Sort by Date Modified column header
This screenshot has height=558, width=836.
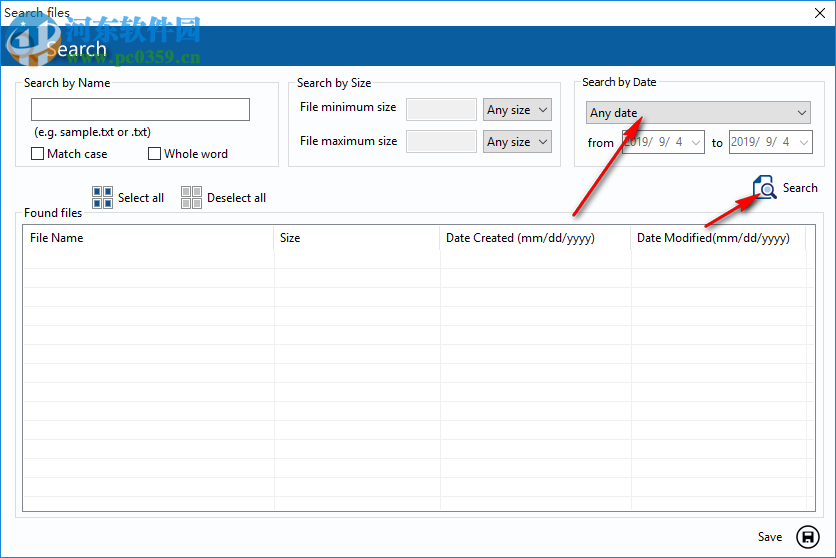[718, 238]
